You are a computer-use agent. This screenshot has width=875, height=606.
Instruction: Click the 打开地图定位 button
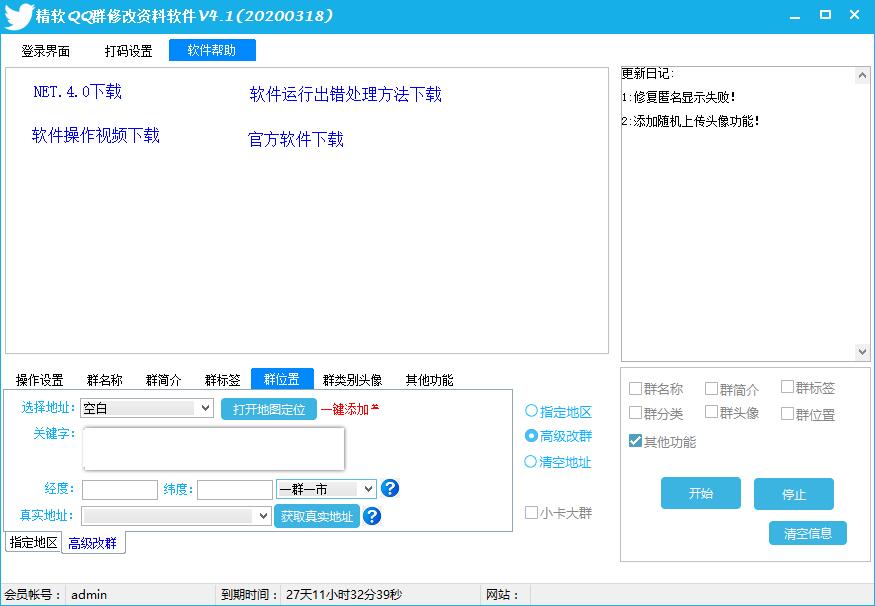click(269, 409)
